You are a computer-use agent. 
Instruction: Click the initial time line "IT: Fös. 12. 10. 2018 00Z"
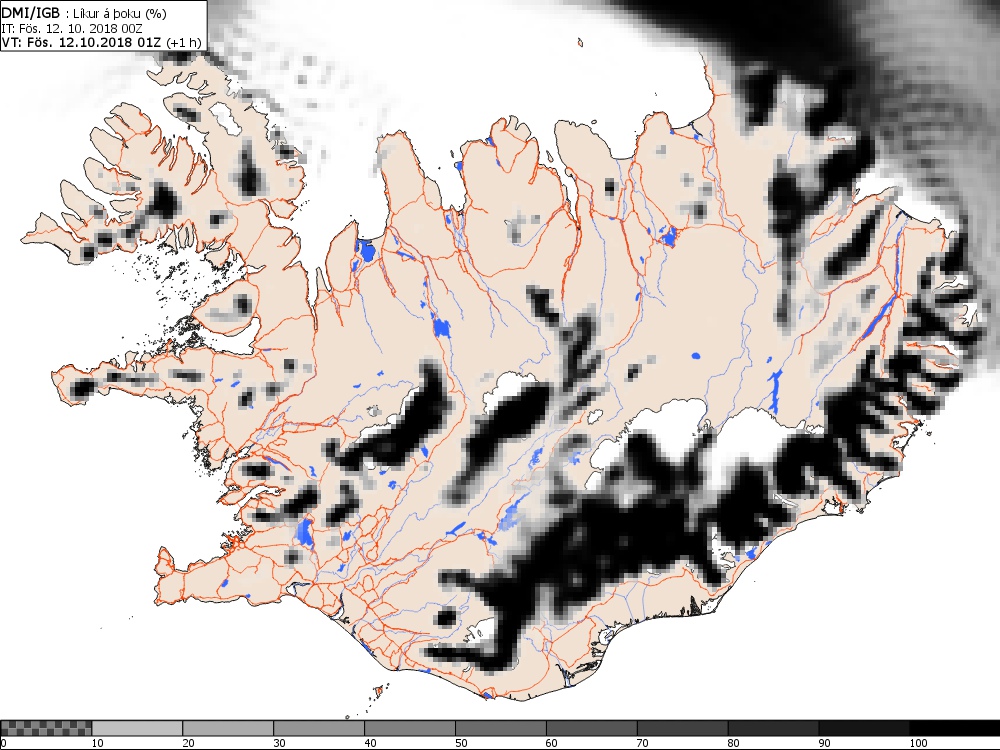(x=72, y=29)
